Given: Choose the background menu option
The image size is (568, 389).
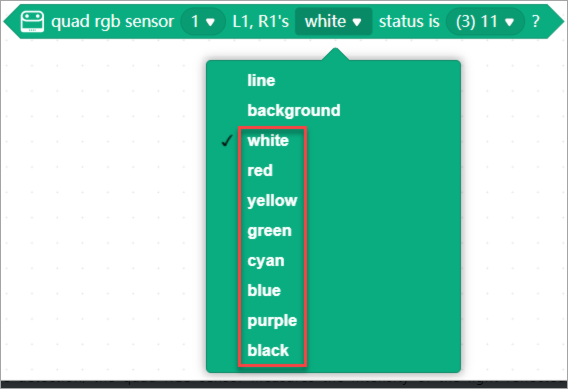Looking at the screenshot, I should click(x=294, y=110).
